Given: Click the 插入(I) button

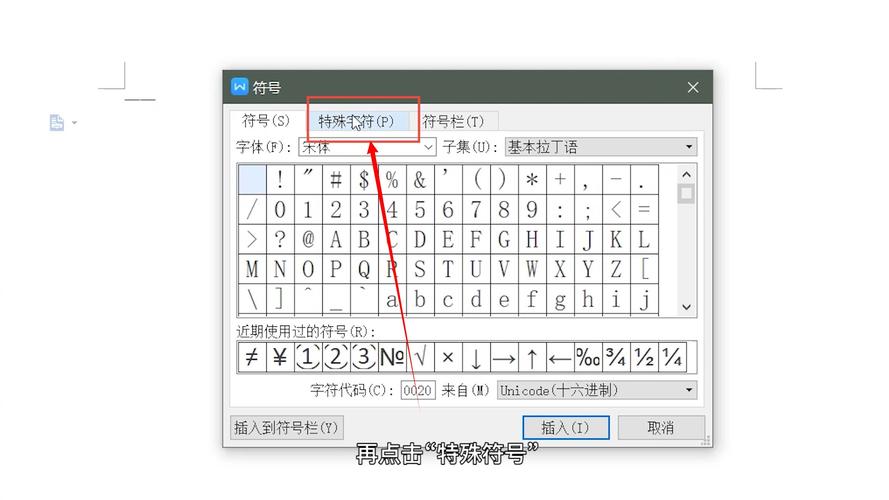Looking at the screenshot, I should (x=566, y=427).
